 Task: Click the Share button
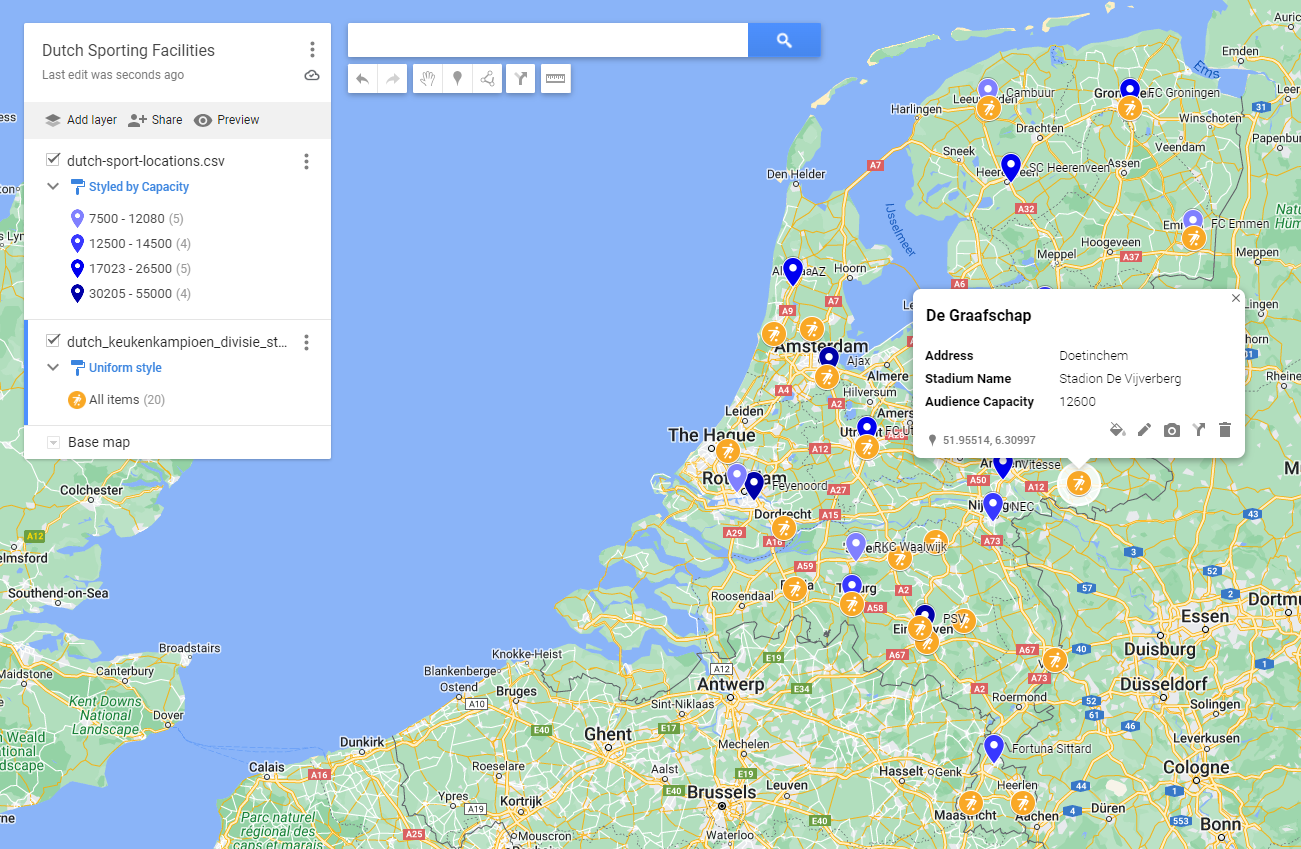coord(155,120)
